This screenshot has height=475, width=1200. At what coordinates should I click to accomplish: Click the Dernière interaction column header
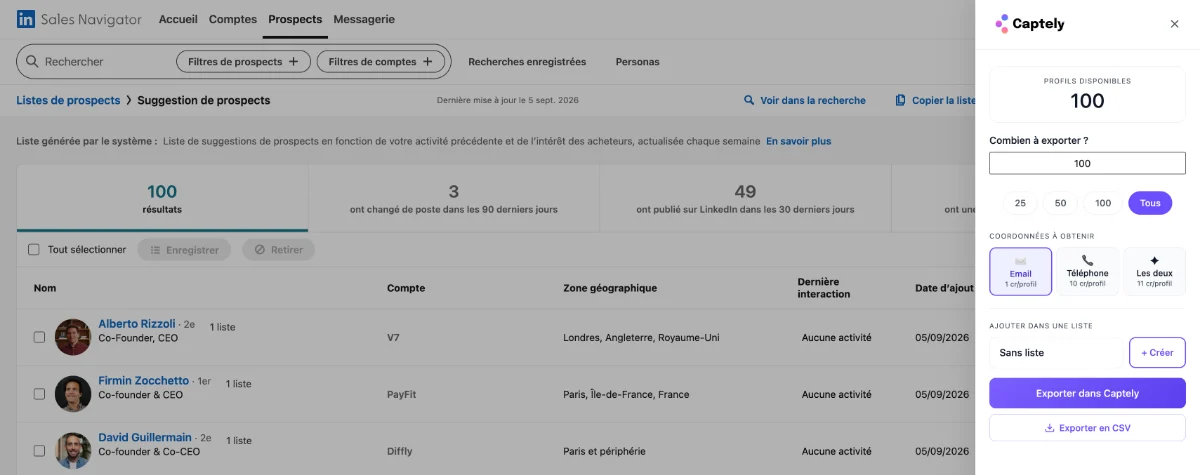[x=824, y=288]
